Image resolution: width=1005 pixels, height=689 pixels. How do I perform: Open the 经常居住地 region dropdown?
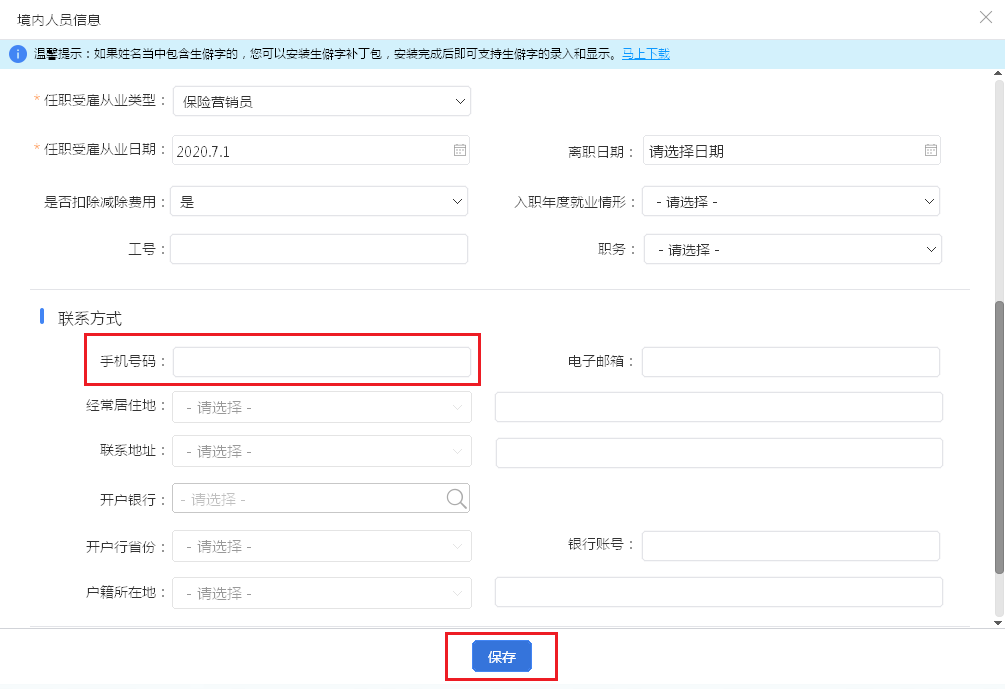click(322, 407)
